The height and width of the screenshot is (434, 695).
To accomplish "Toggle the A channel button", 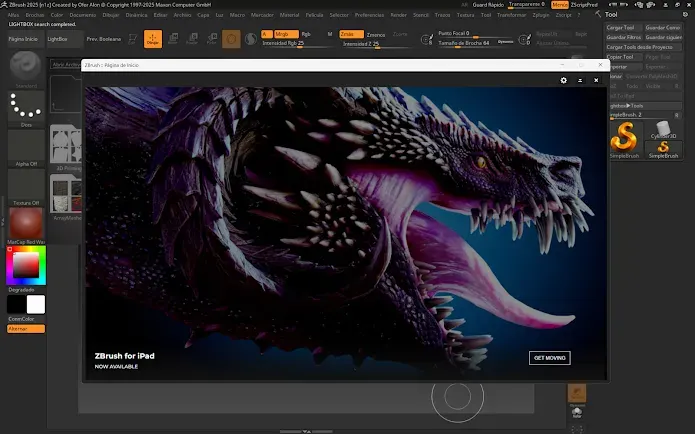I will [266, 34].
